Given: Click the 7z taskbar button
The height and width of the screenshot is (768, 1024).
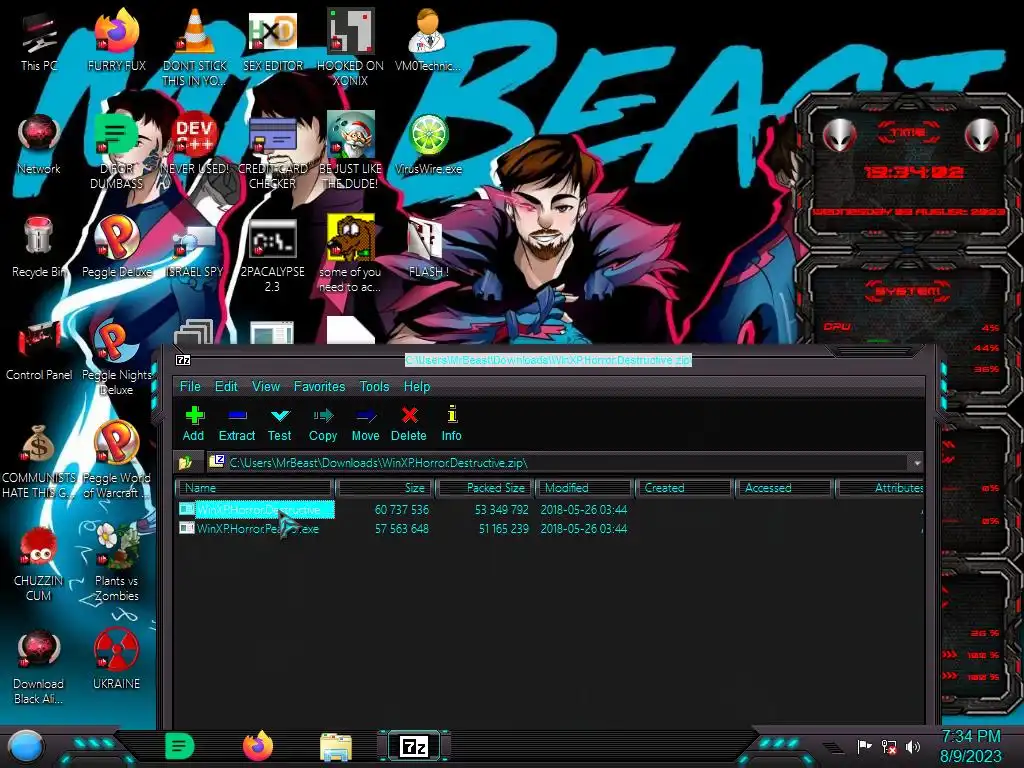Looking at the screenshot, I should point(414,746).
